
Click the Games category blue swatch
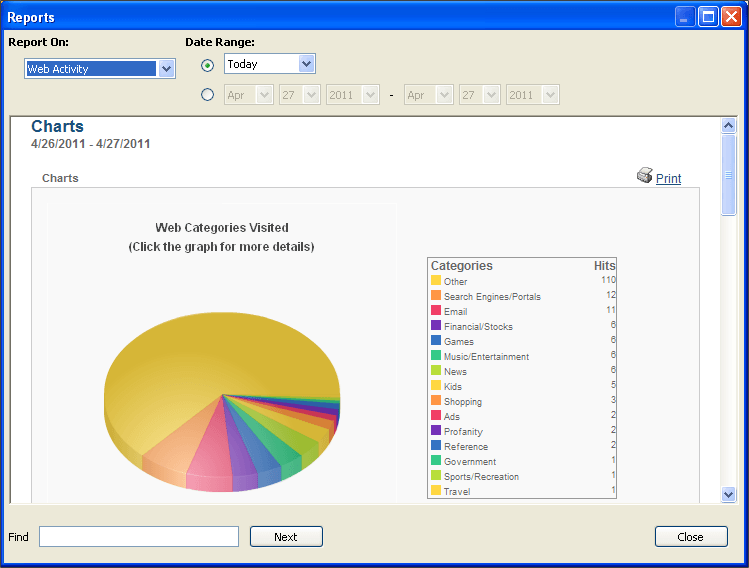tap(436, 340)
